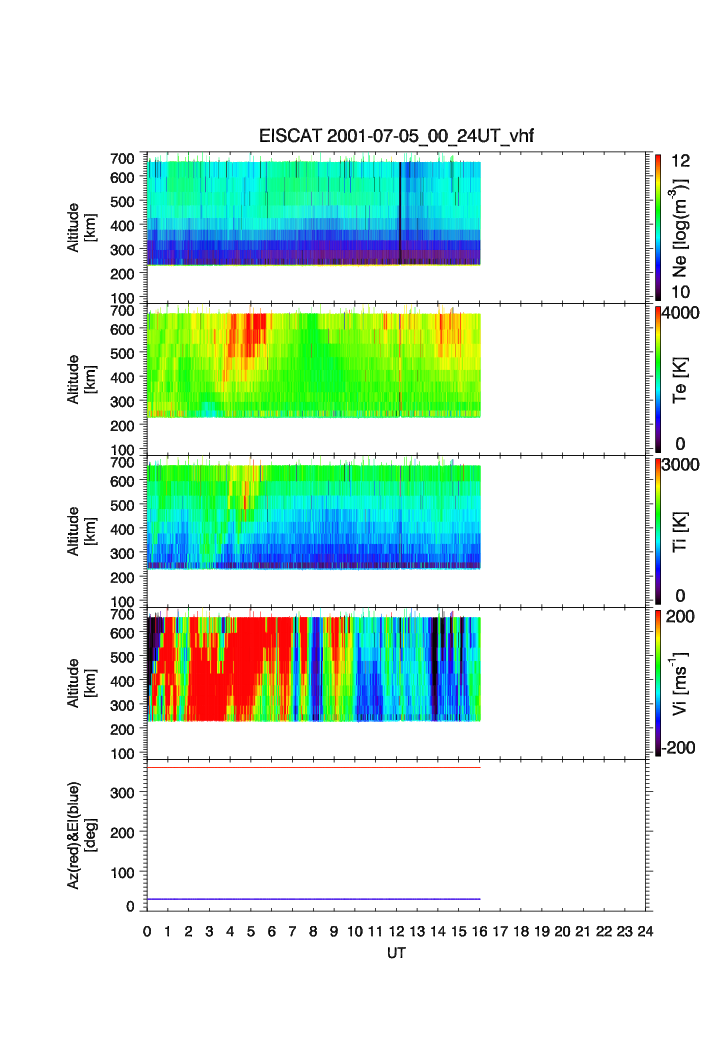Image resolution: width=708 pixels, height=1063 pixels.
Task: Click the Te [K] color bar label
Action: pyautogui.click(x=681, y=380)
